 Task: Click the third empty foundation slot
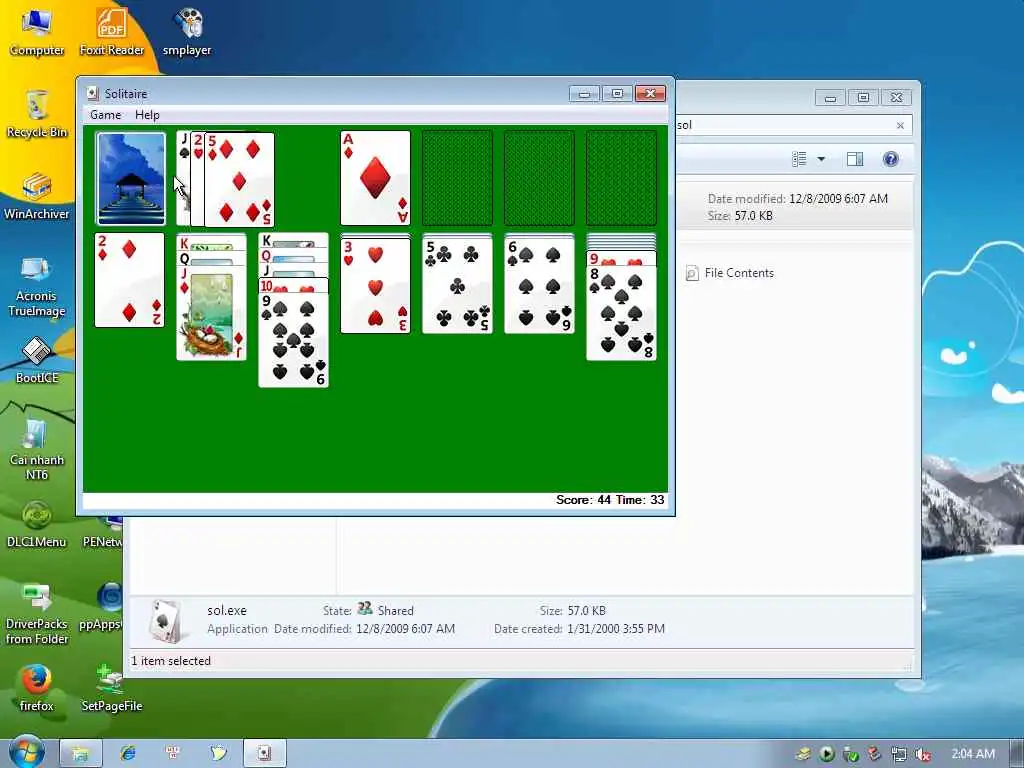point(539,178)
